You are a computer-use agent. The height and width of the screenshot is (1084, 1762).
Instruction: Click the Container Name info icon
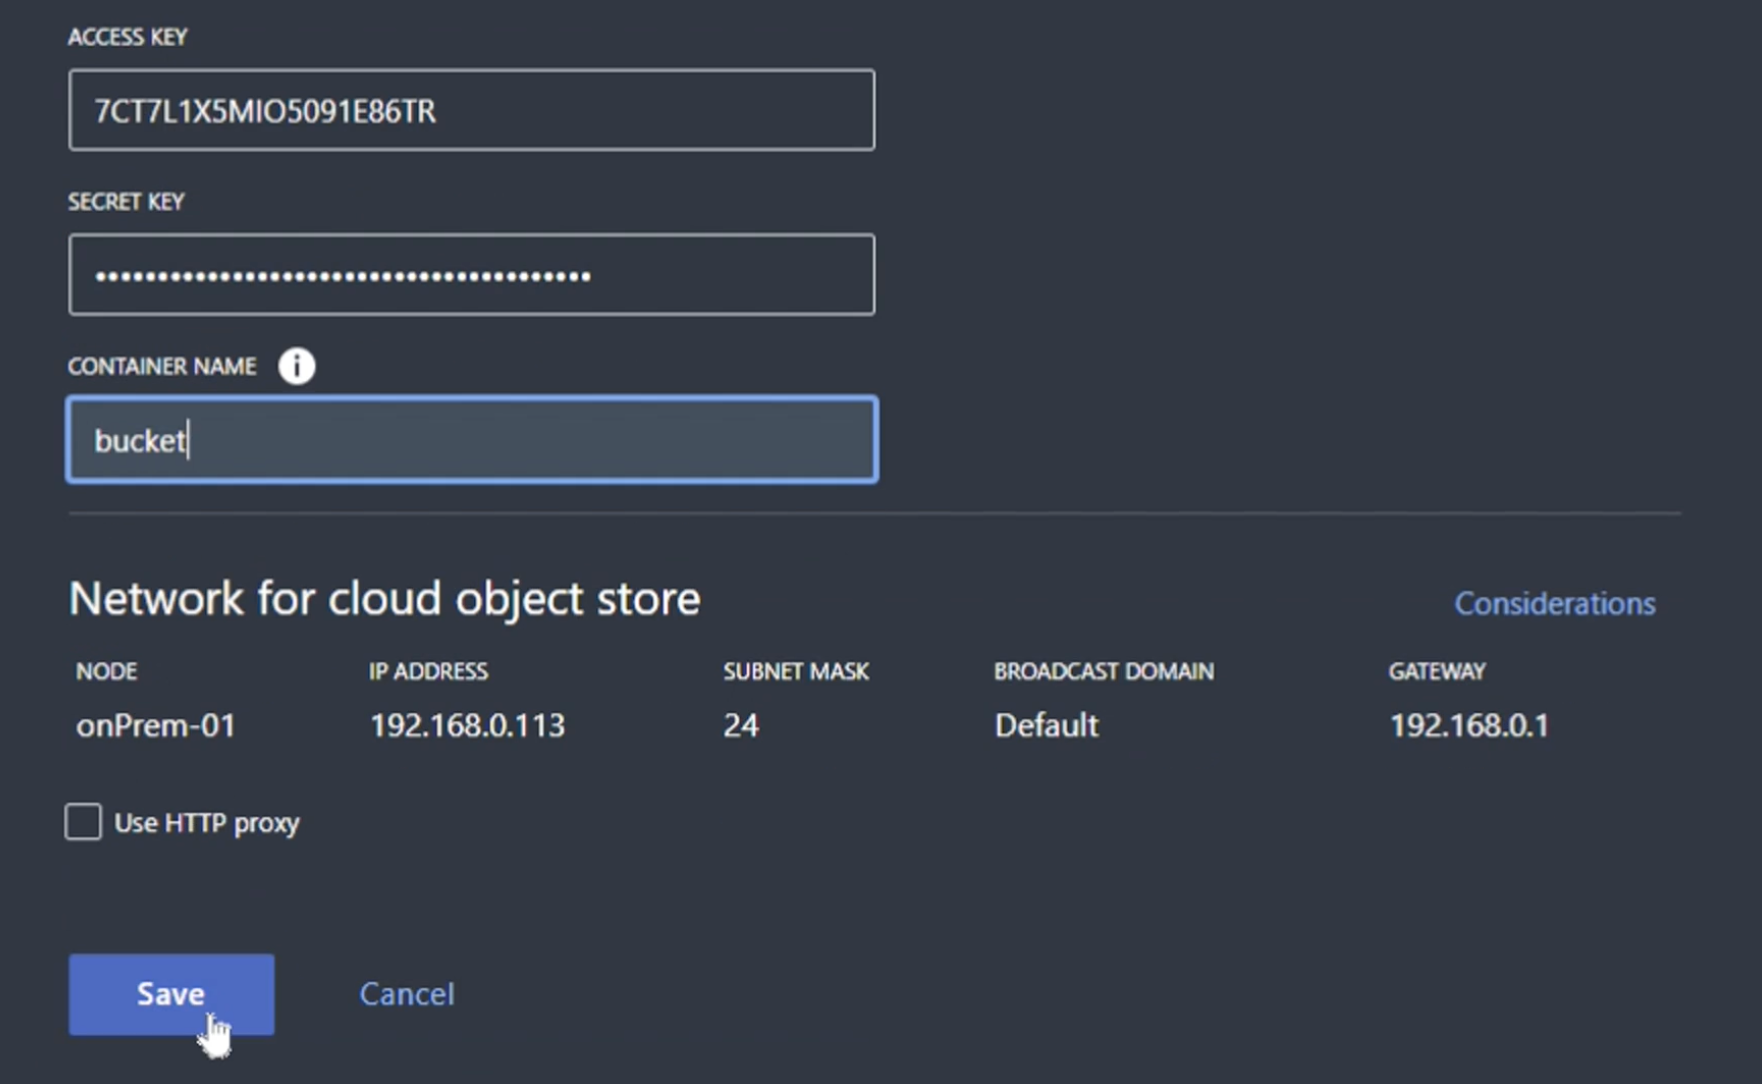(x=296, y=366)
